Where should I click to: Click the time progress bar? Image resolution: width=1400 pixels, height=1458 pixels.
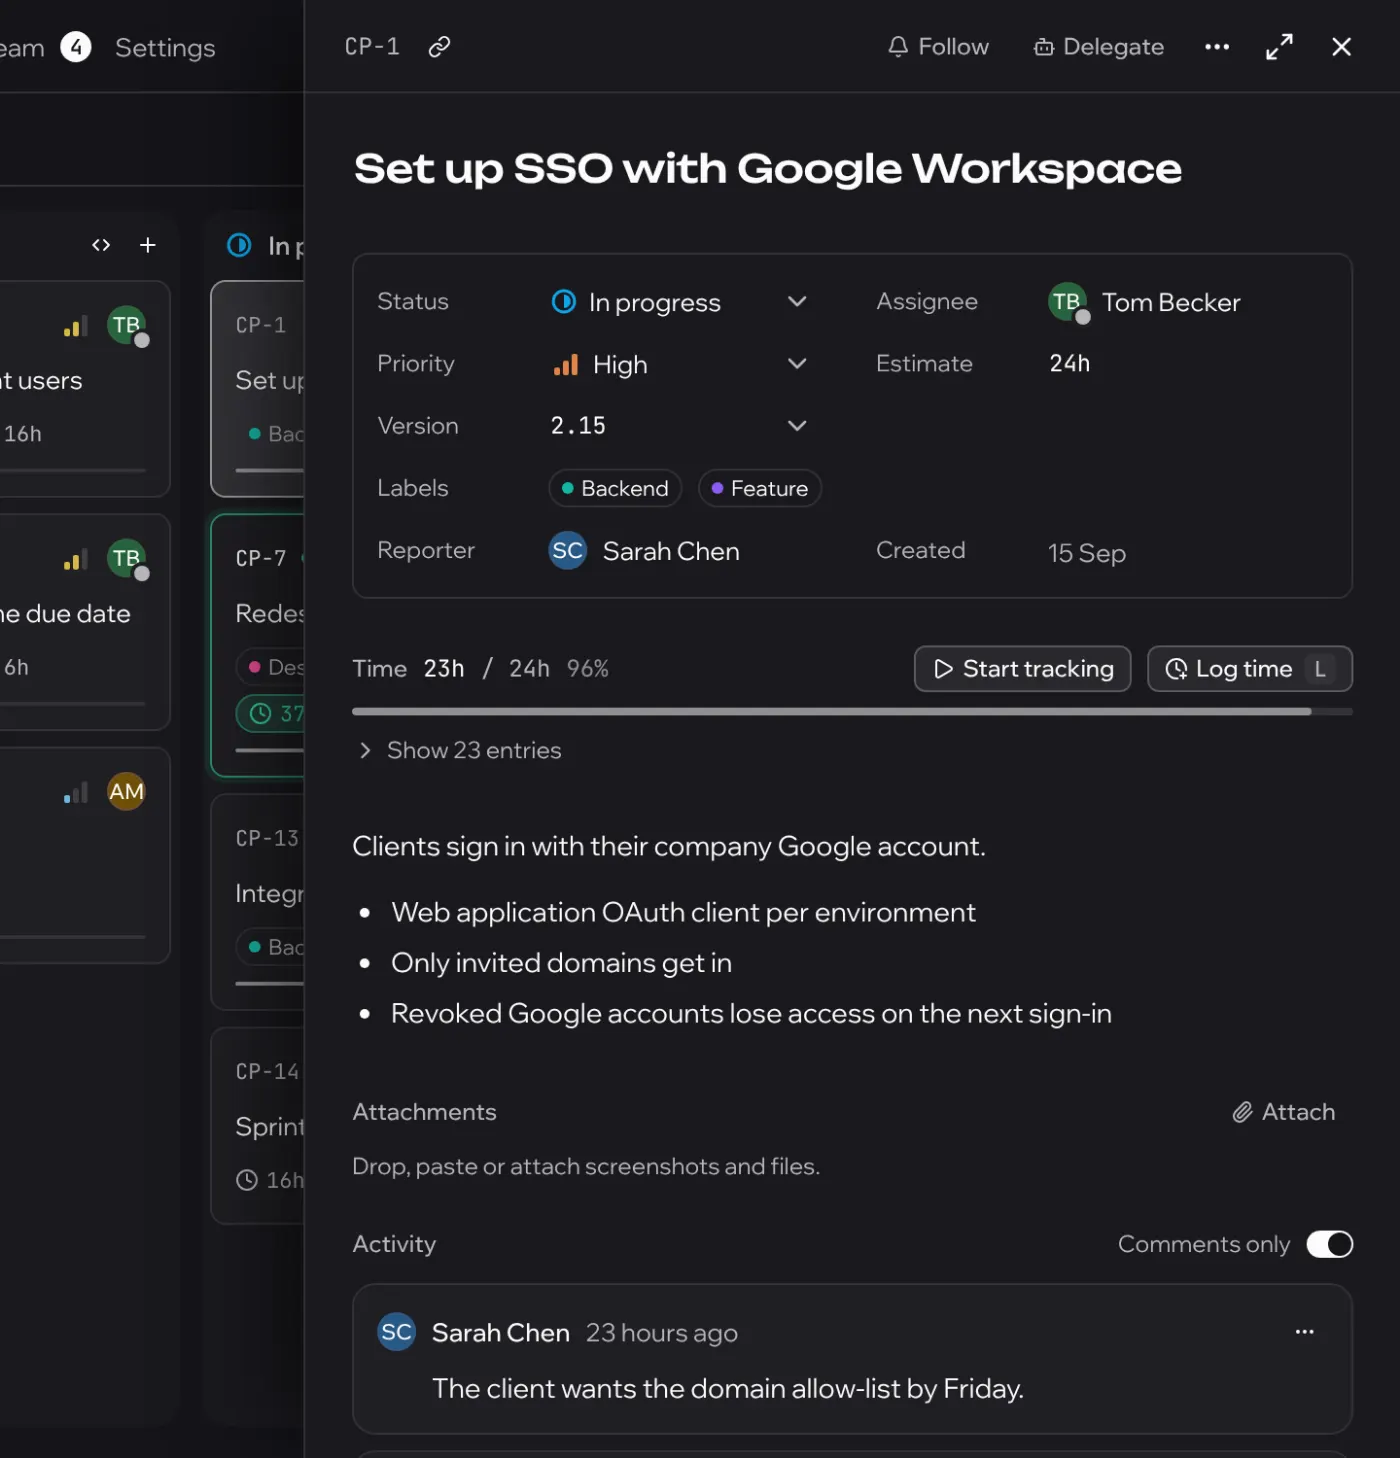[852, 712]
